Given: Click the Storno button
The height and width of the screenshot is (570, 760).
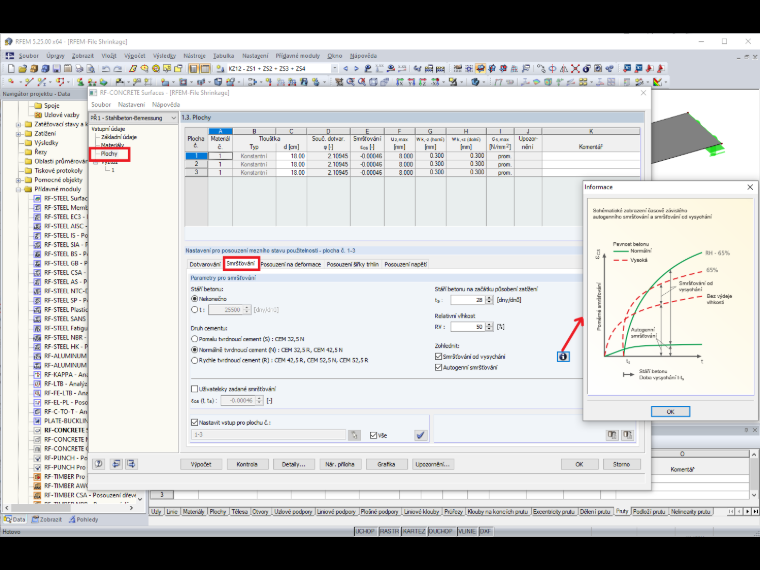Looking at the screenshot, I should [621, 464].
